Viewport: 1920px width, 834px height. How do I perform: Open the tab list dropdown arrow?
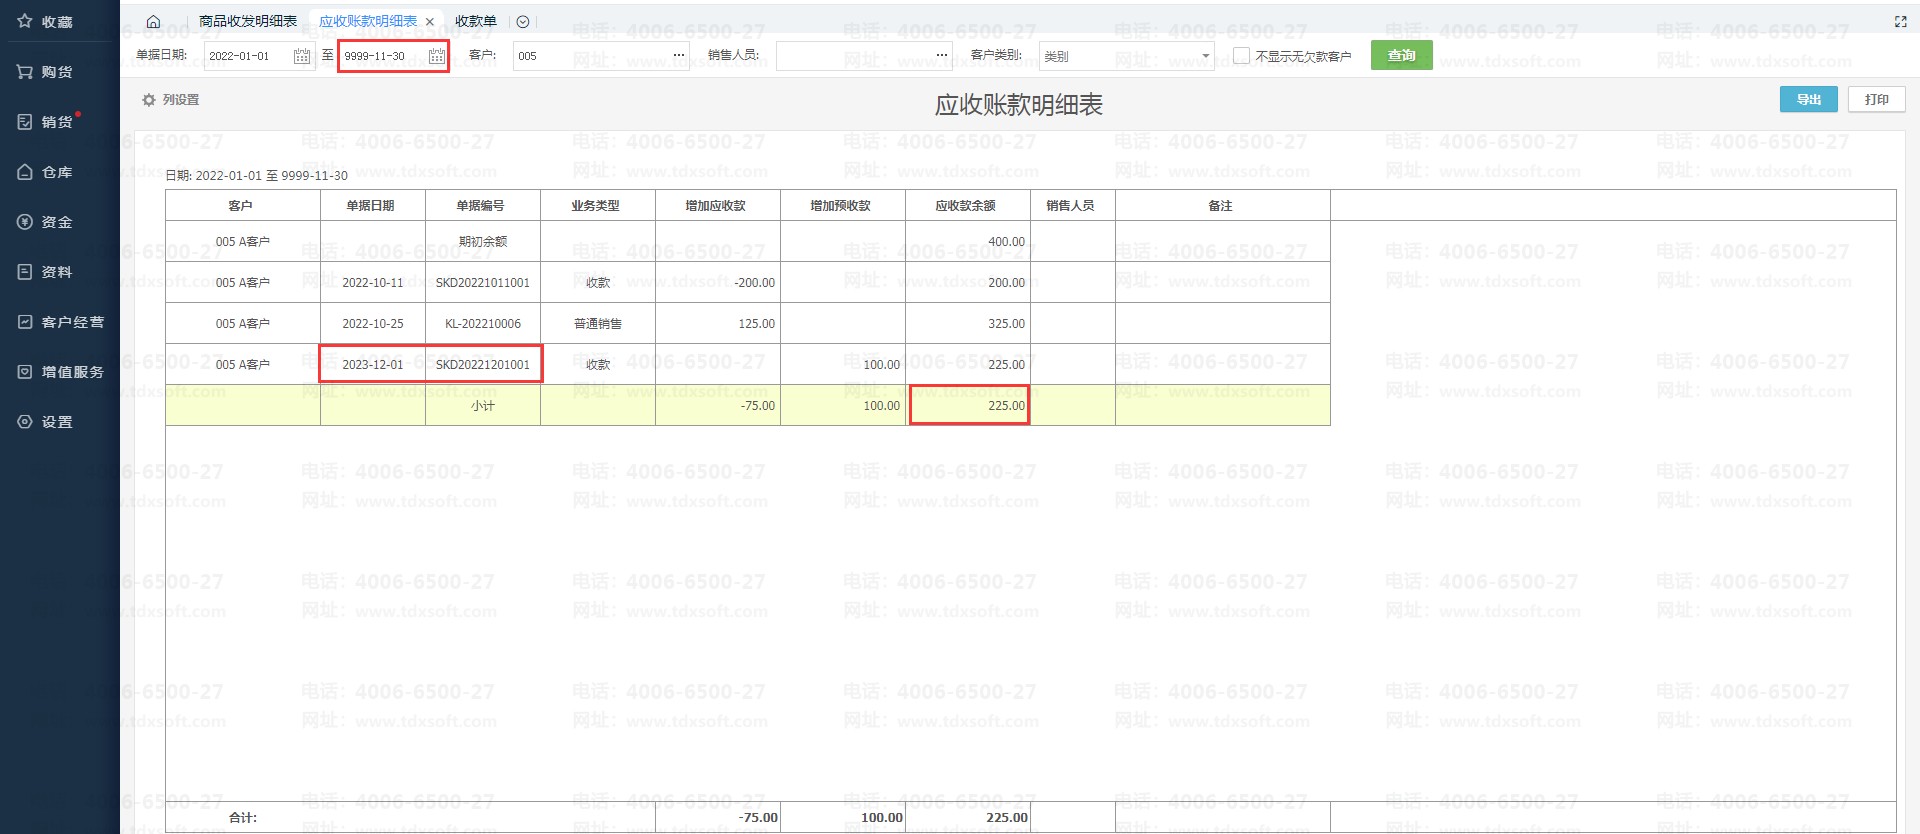point(523,21)
